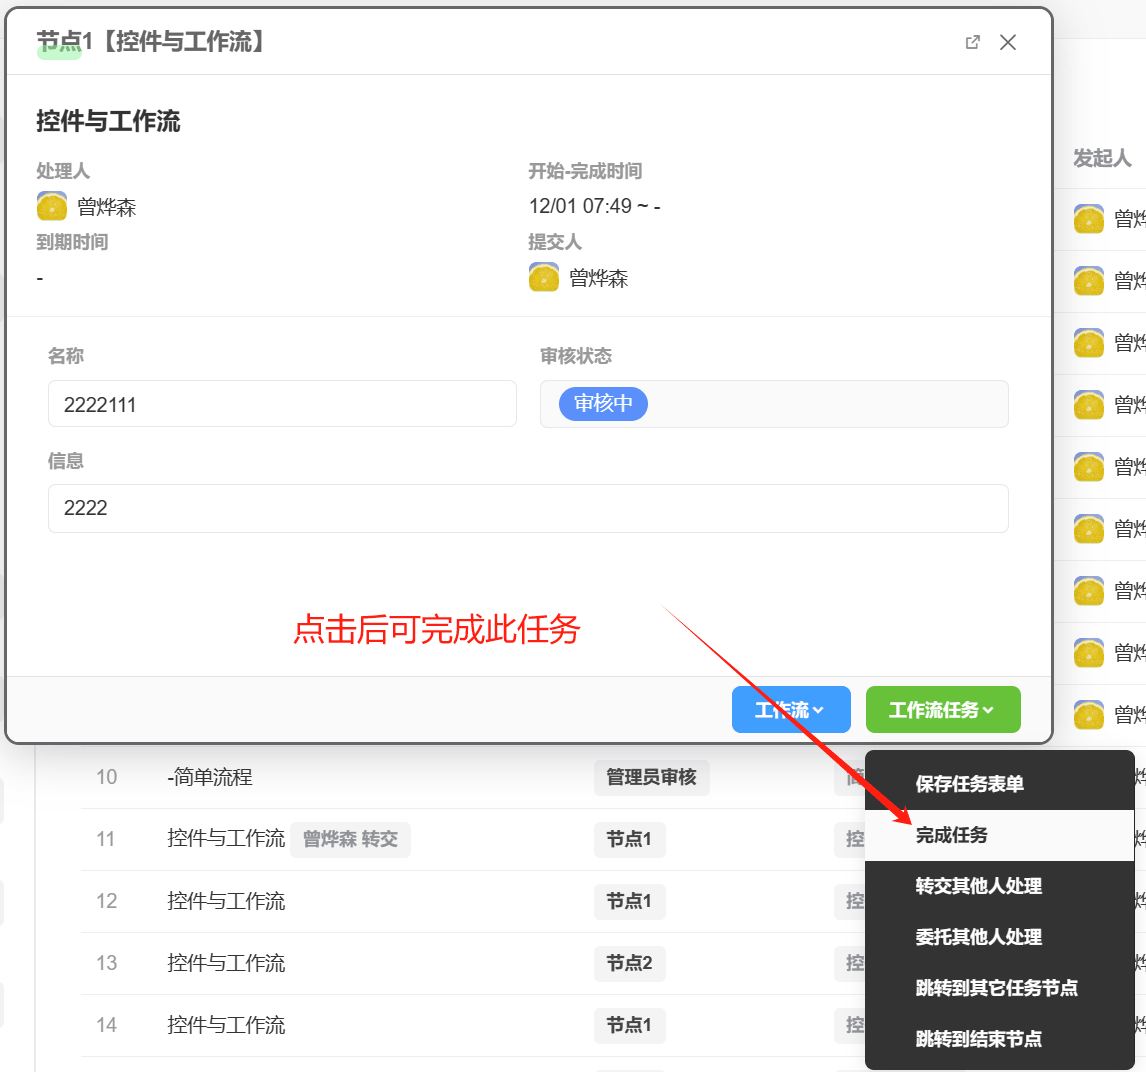Choose 保存任务表单 menu entry

[x=969, y=784]
